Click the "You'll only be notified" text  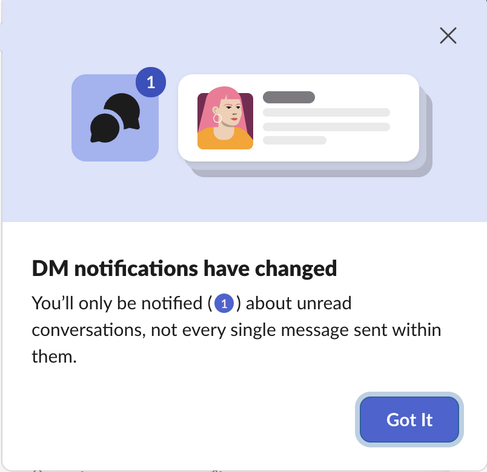coord(117,303)
